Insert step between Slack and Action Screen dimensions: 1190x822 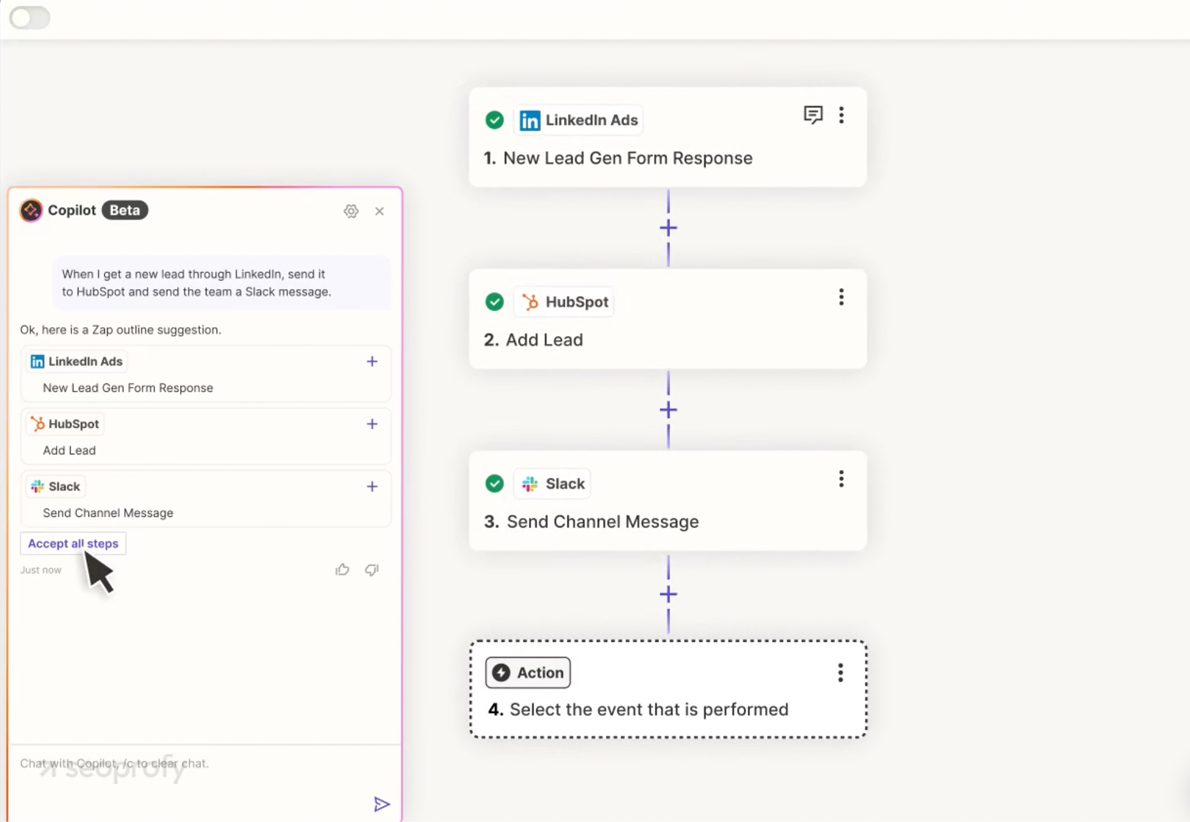tap(668, 594)
